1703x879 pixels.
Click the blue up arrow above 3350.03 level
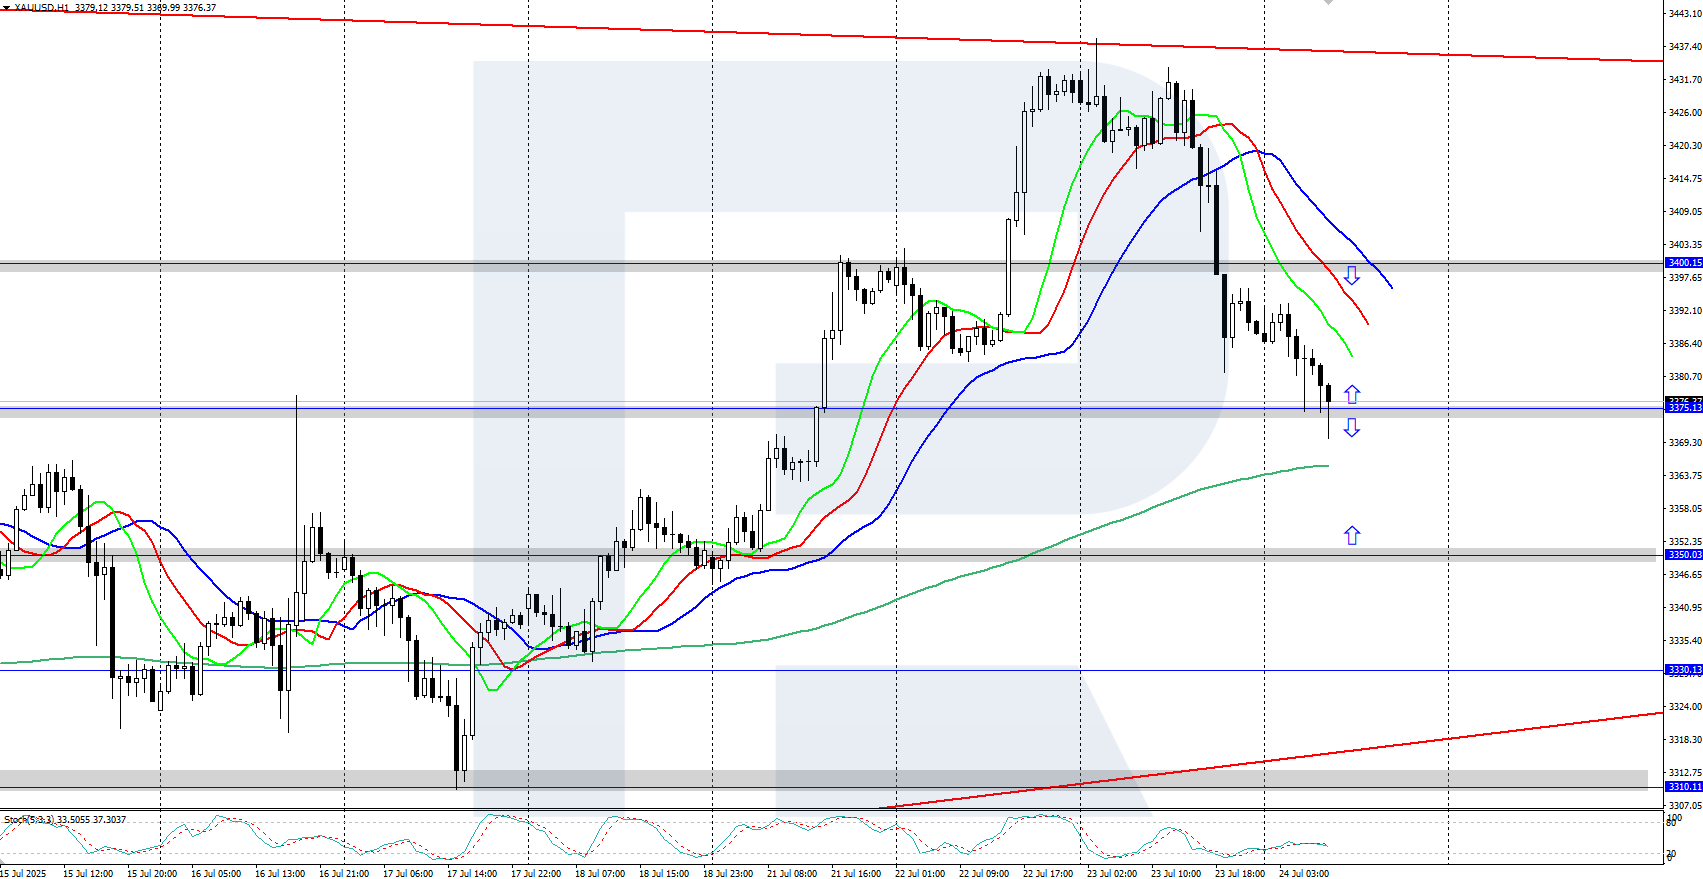click(1351, 536)
